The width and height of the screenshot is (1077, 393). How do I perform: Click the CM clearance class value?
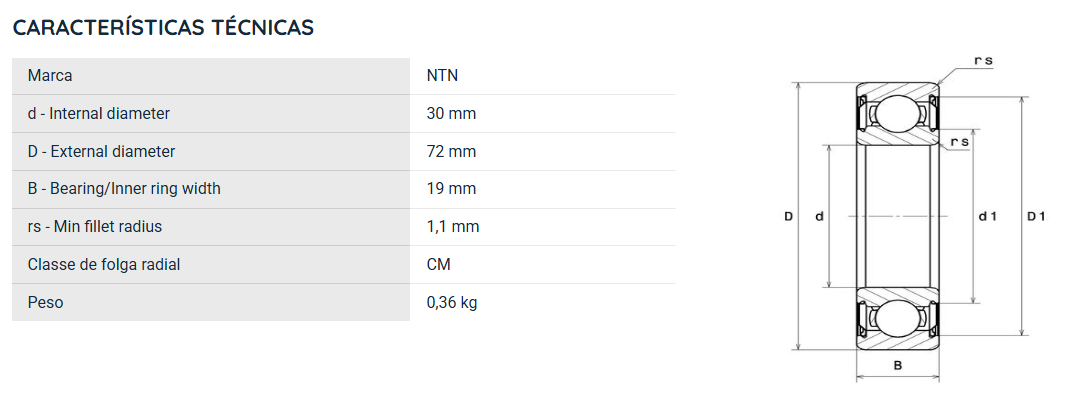click(439, 265)
